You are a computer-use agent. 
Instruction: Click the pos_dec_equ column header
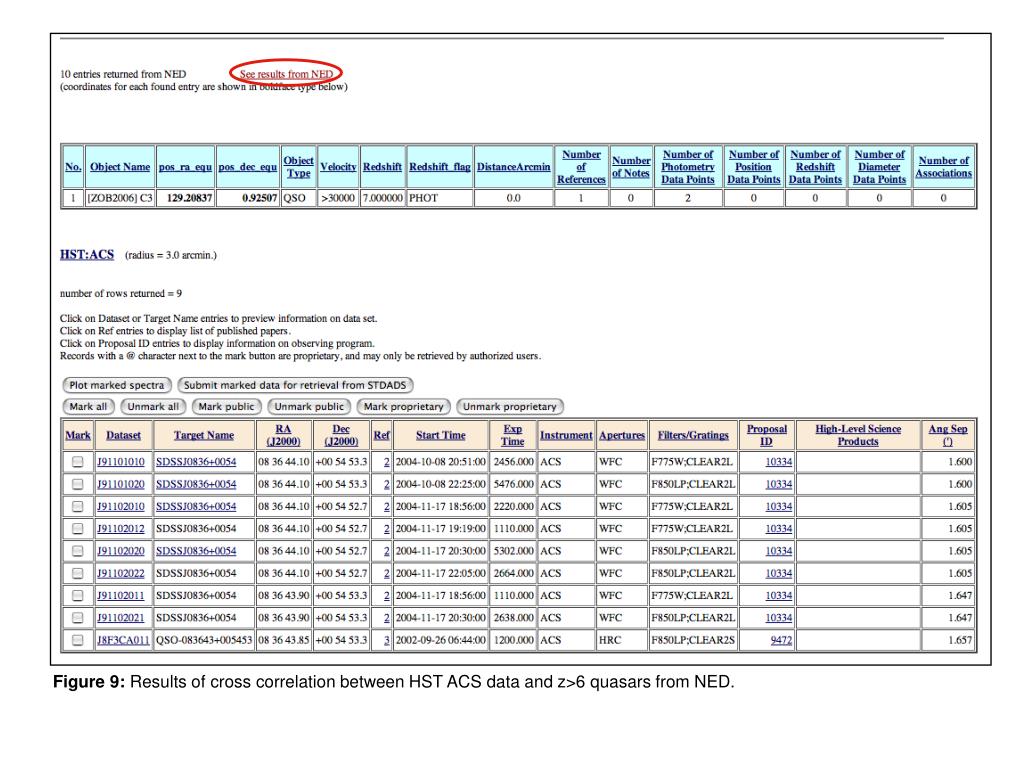[248, 167]
